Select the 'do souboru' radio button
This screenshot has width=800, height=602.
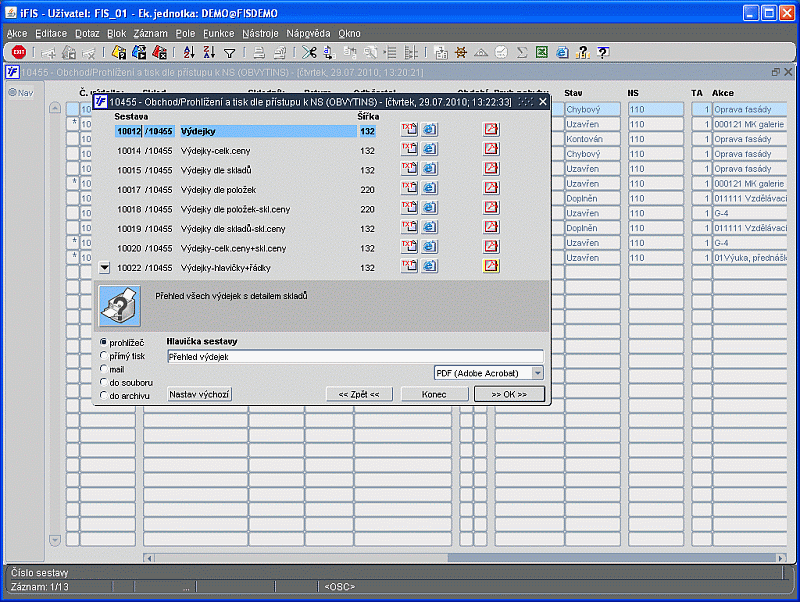tap(104, 382)
